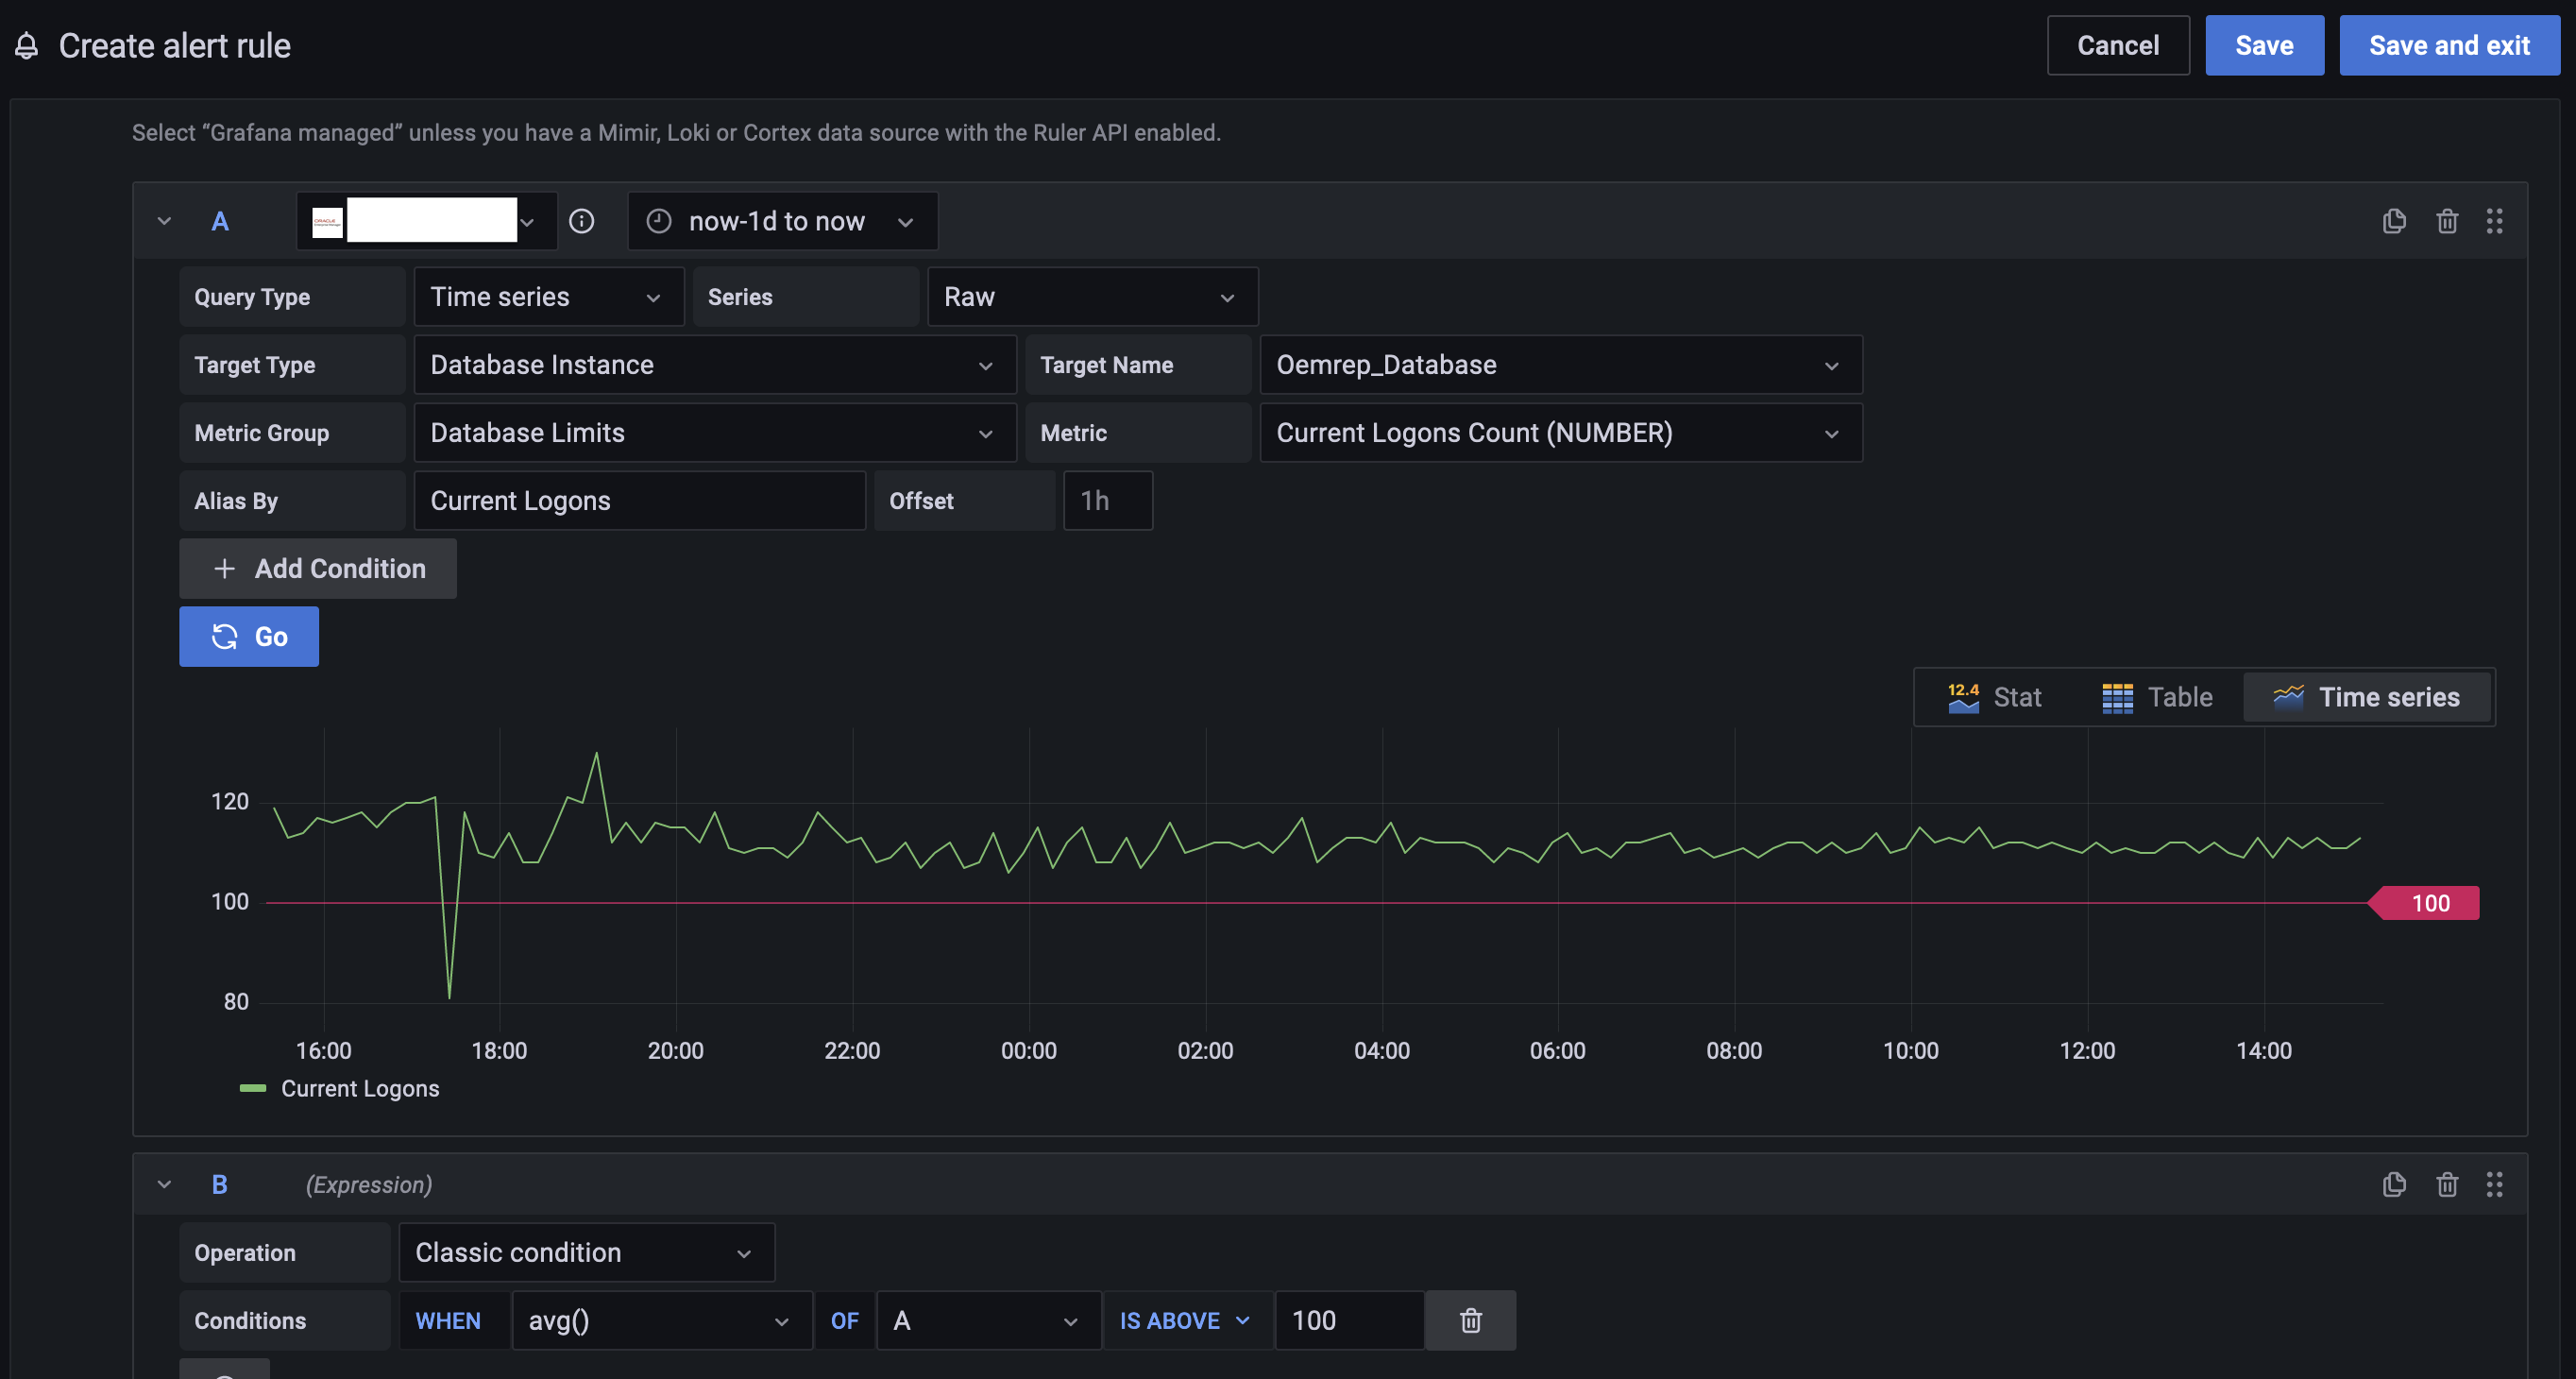Open data source info icon
Screen dimensions: 2576x1379
click(x=581, y=221)
